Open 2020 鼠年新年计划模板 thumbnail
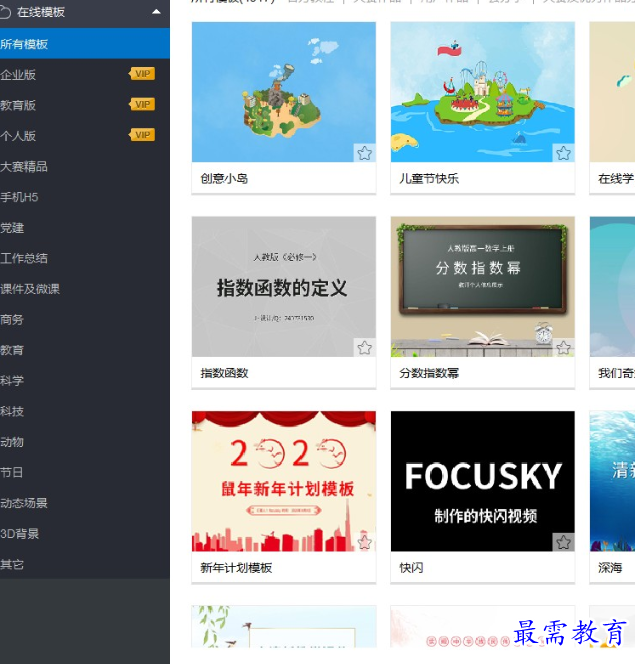This screenshot has width=635, height=664. pos(284,481)
